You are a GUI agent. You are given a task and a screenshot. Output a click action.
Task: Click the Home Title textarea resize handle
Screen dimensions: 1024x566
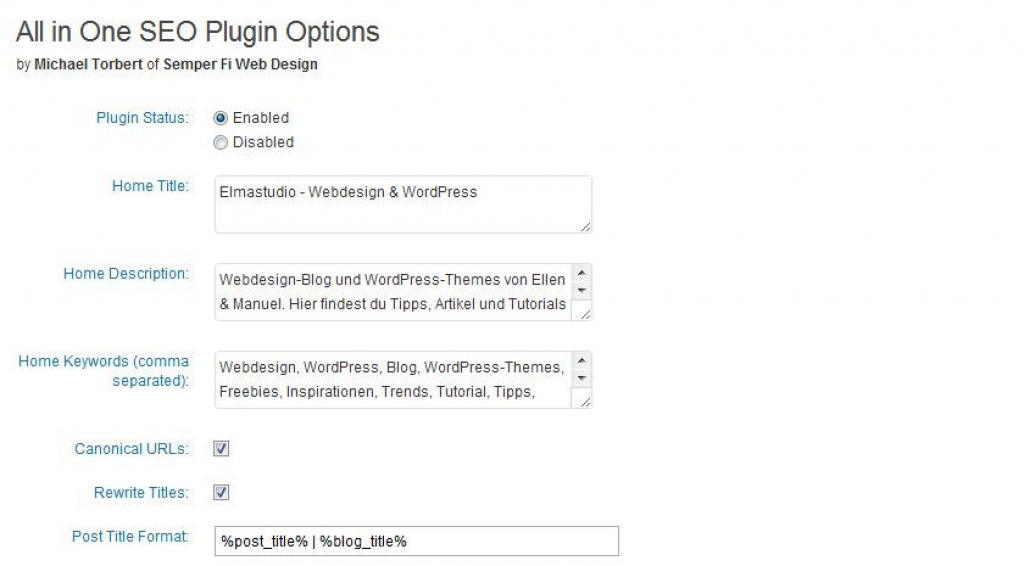pyautogui.click(x=585, y=227)
